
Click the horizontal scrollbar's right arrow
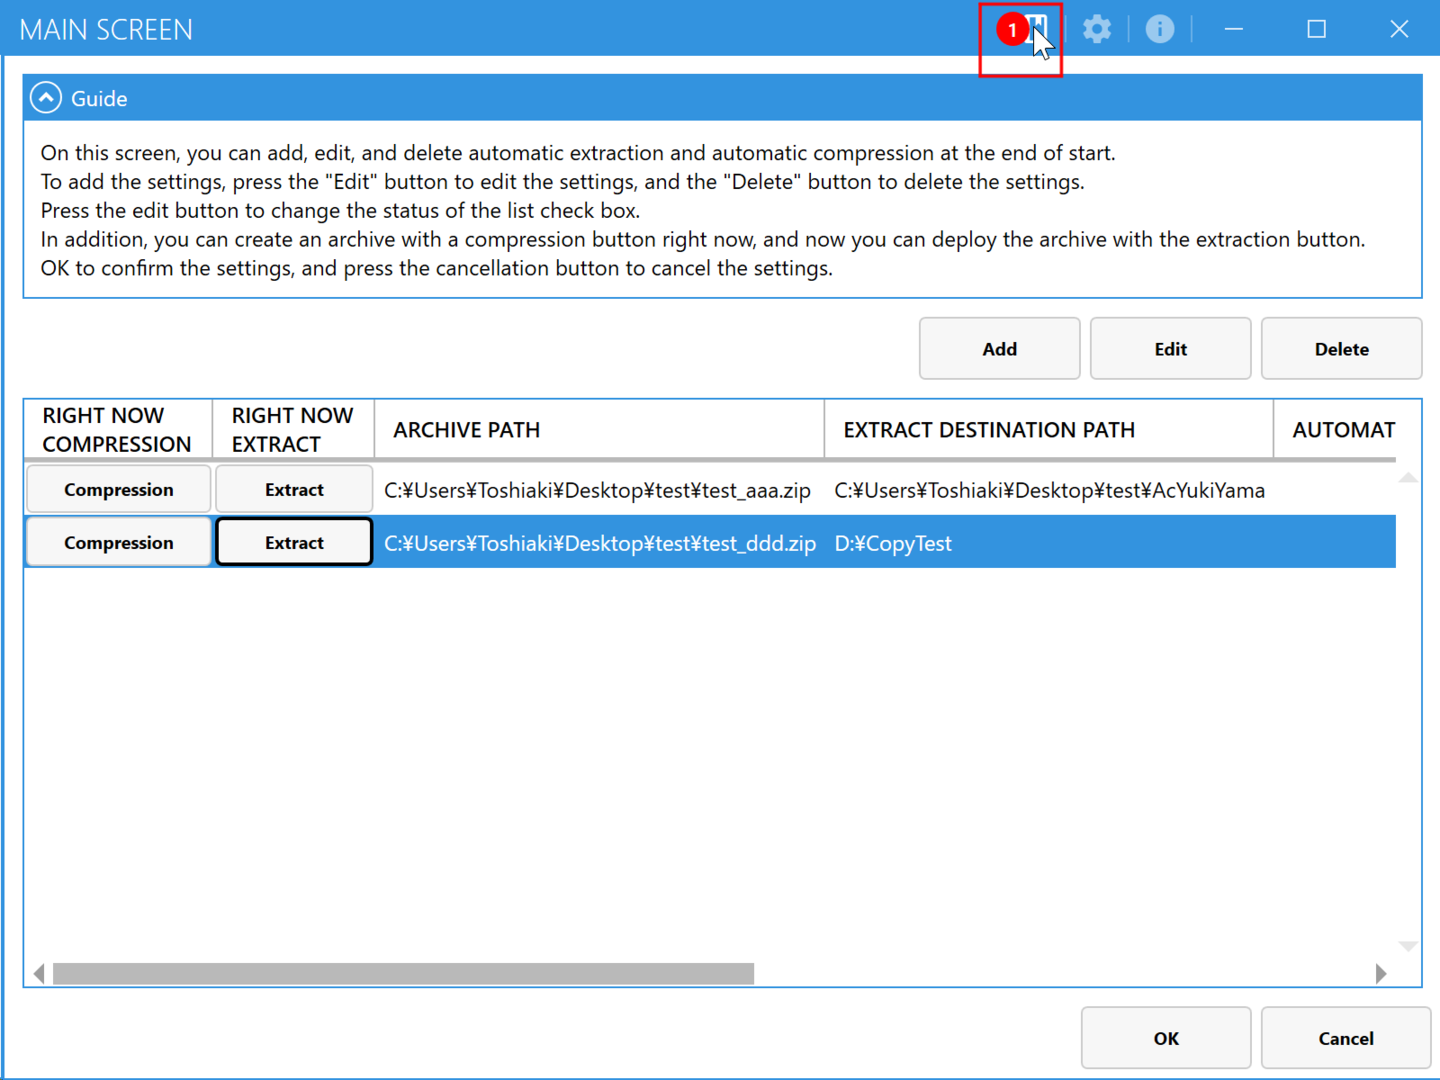tap(1381, 974)
